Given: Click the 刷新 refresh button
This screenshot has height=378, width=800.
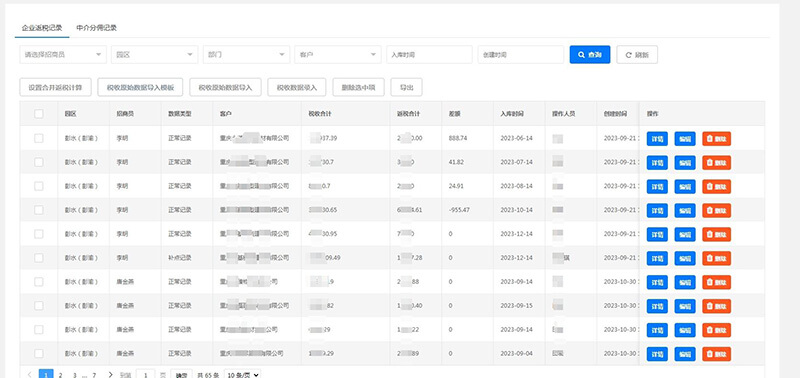Looking at the screenshot, I should (x=637, y=55).
